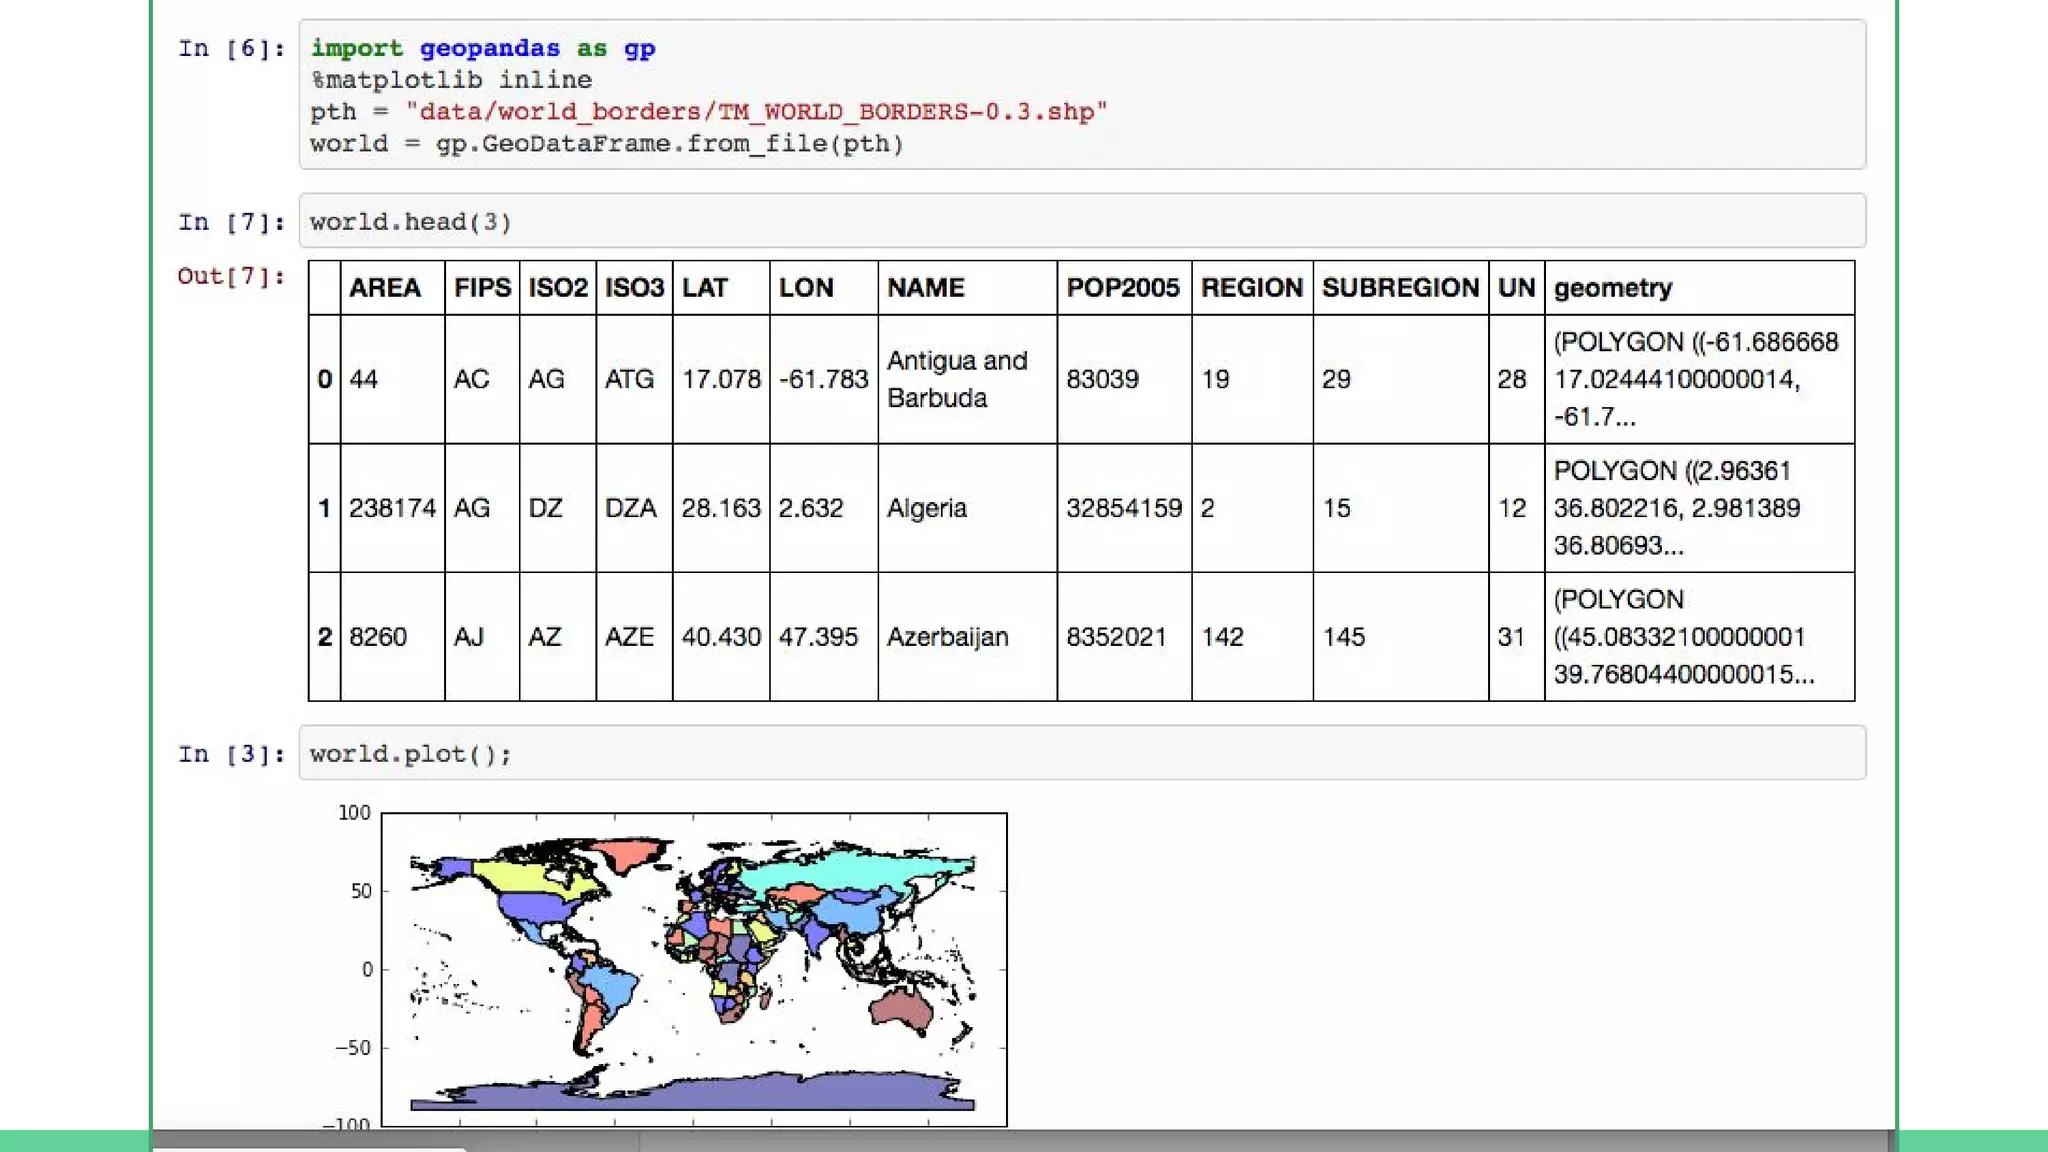Screen dimensions: 2048x1152
Task: Click the shapefile path string in code
Action: pyautogui.click(x=756, y=111)
